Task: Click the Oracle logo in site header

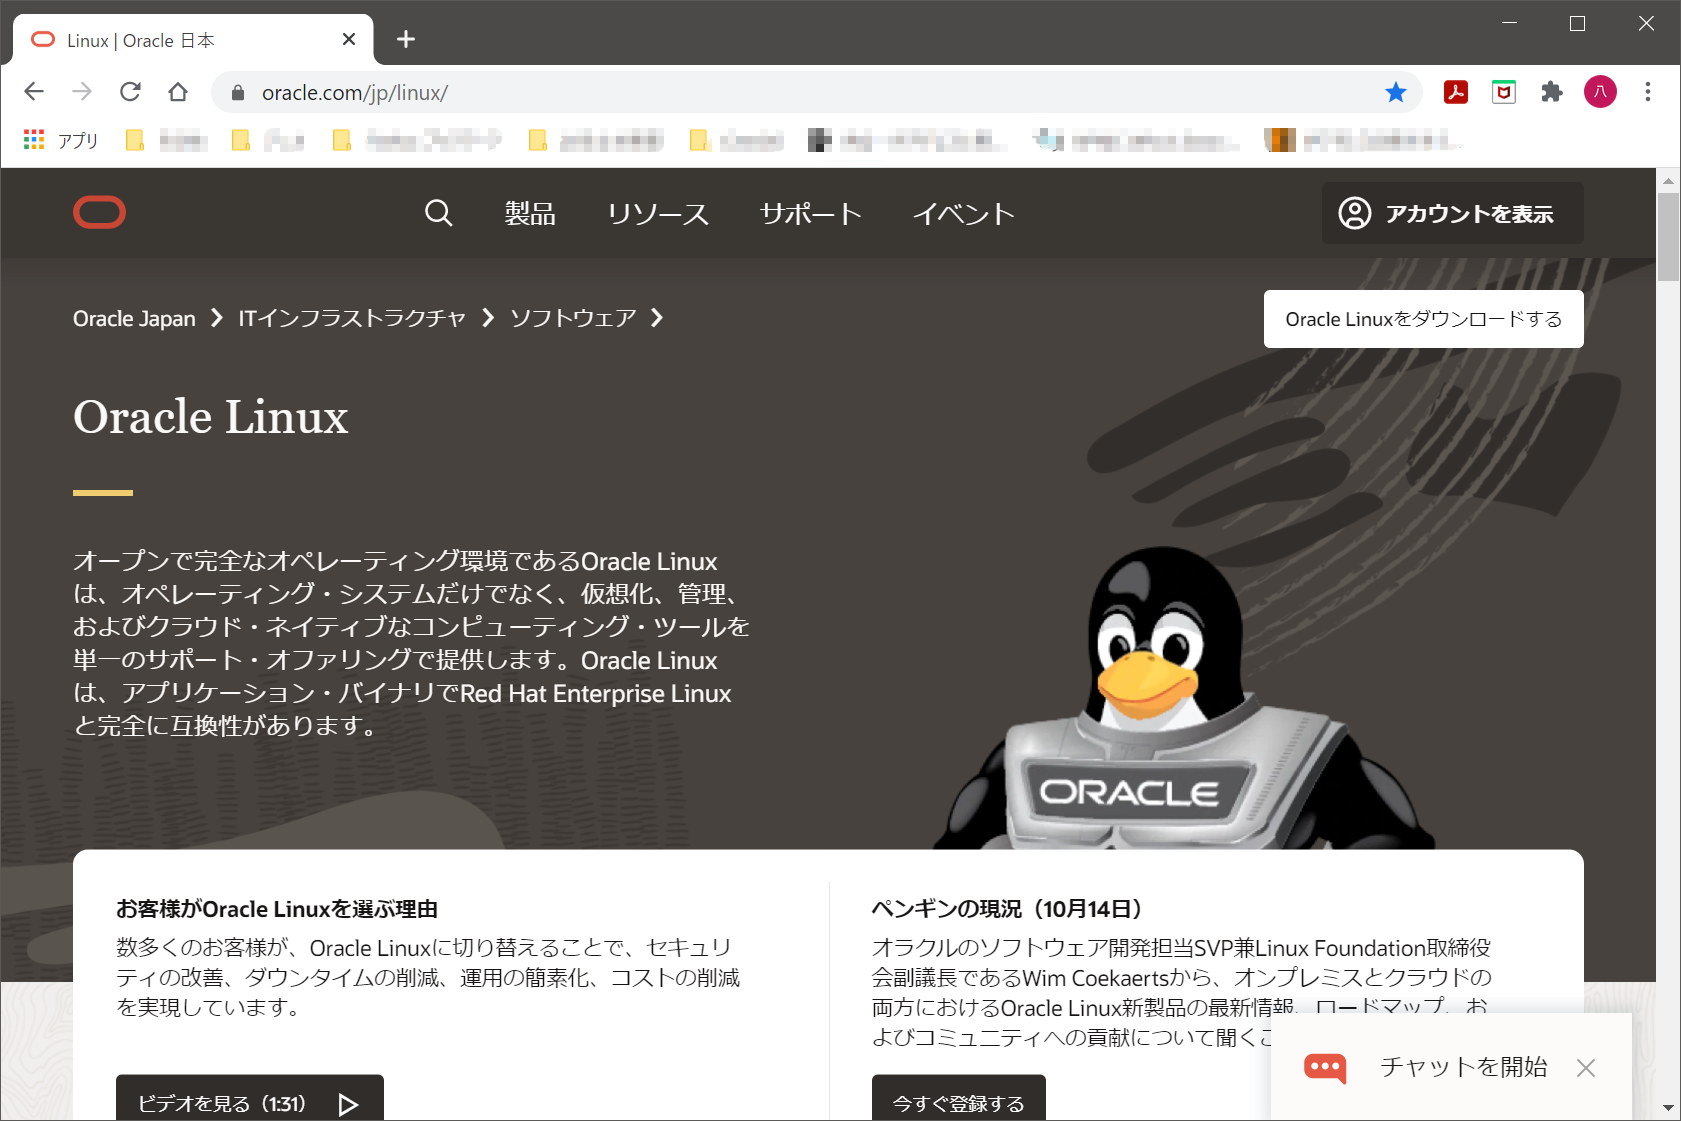Action: (99, 212)
